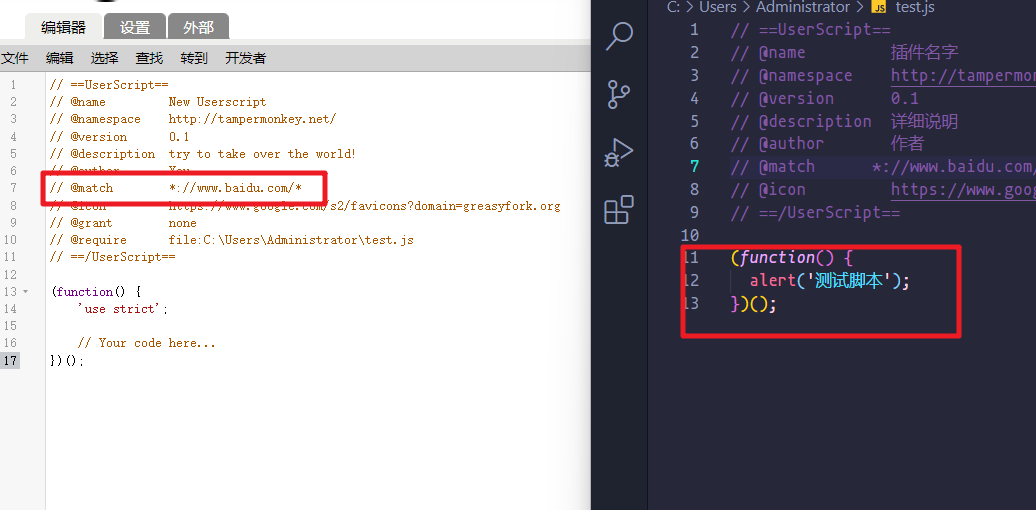Viewport: 1036px width, 510px height.
Task: Open the 开发者 menu
Action: pyautogui.click(x=246, y=58)
